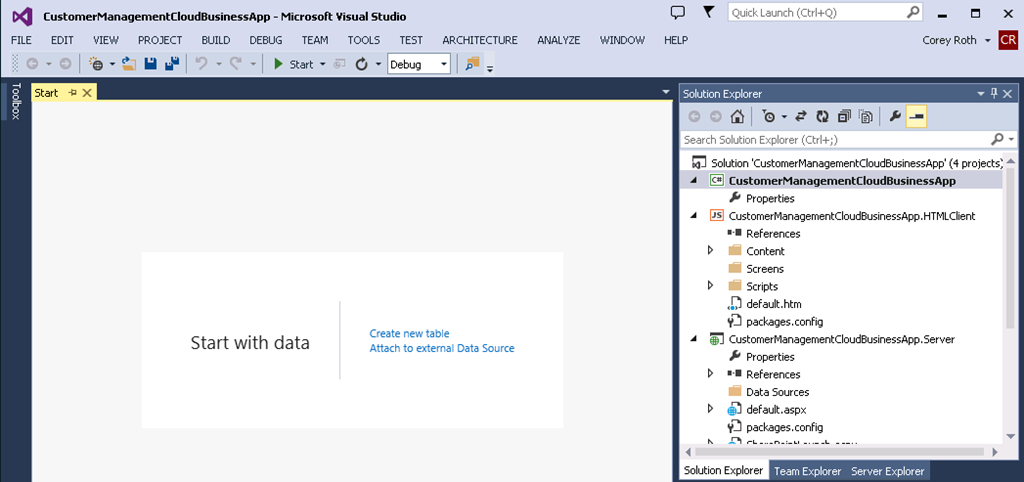The height and width of the screenshot is (482, 1024).
Task: Expand default.aspx node
Action: [x=711, y=409]
